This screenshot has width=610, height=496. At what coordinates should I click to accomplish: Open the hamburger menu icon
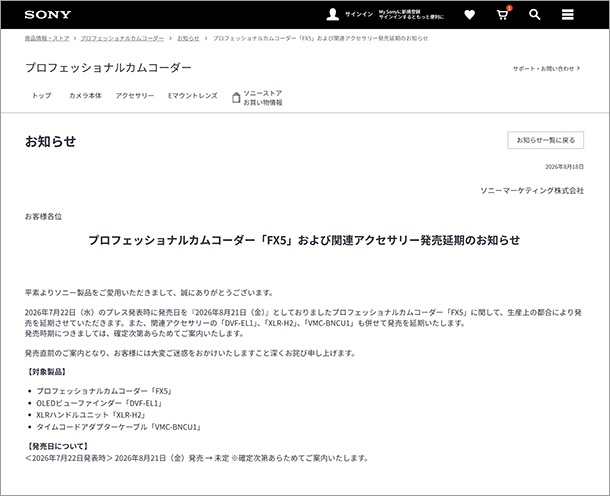coord(568,15)
